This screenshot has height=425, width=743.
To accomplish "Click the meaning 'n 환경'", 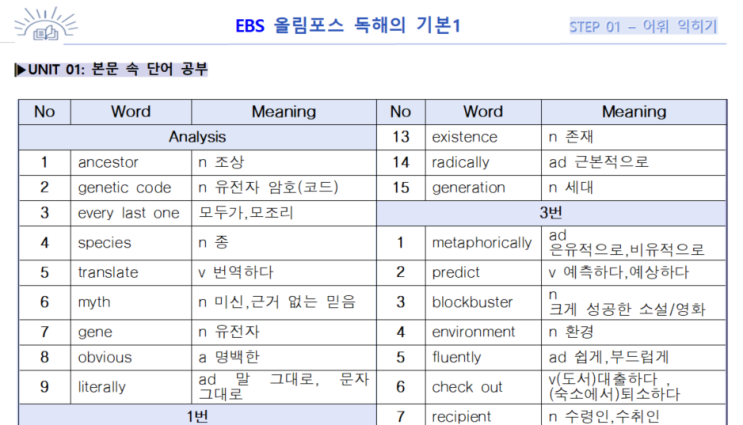I will (x=571, y=332).
